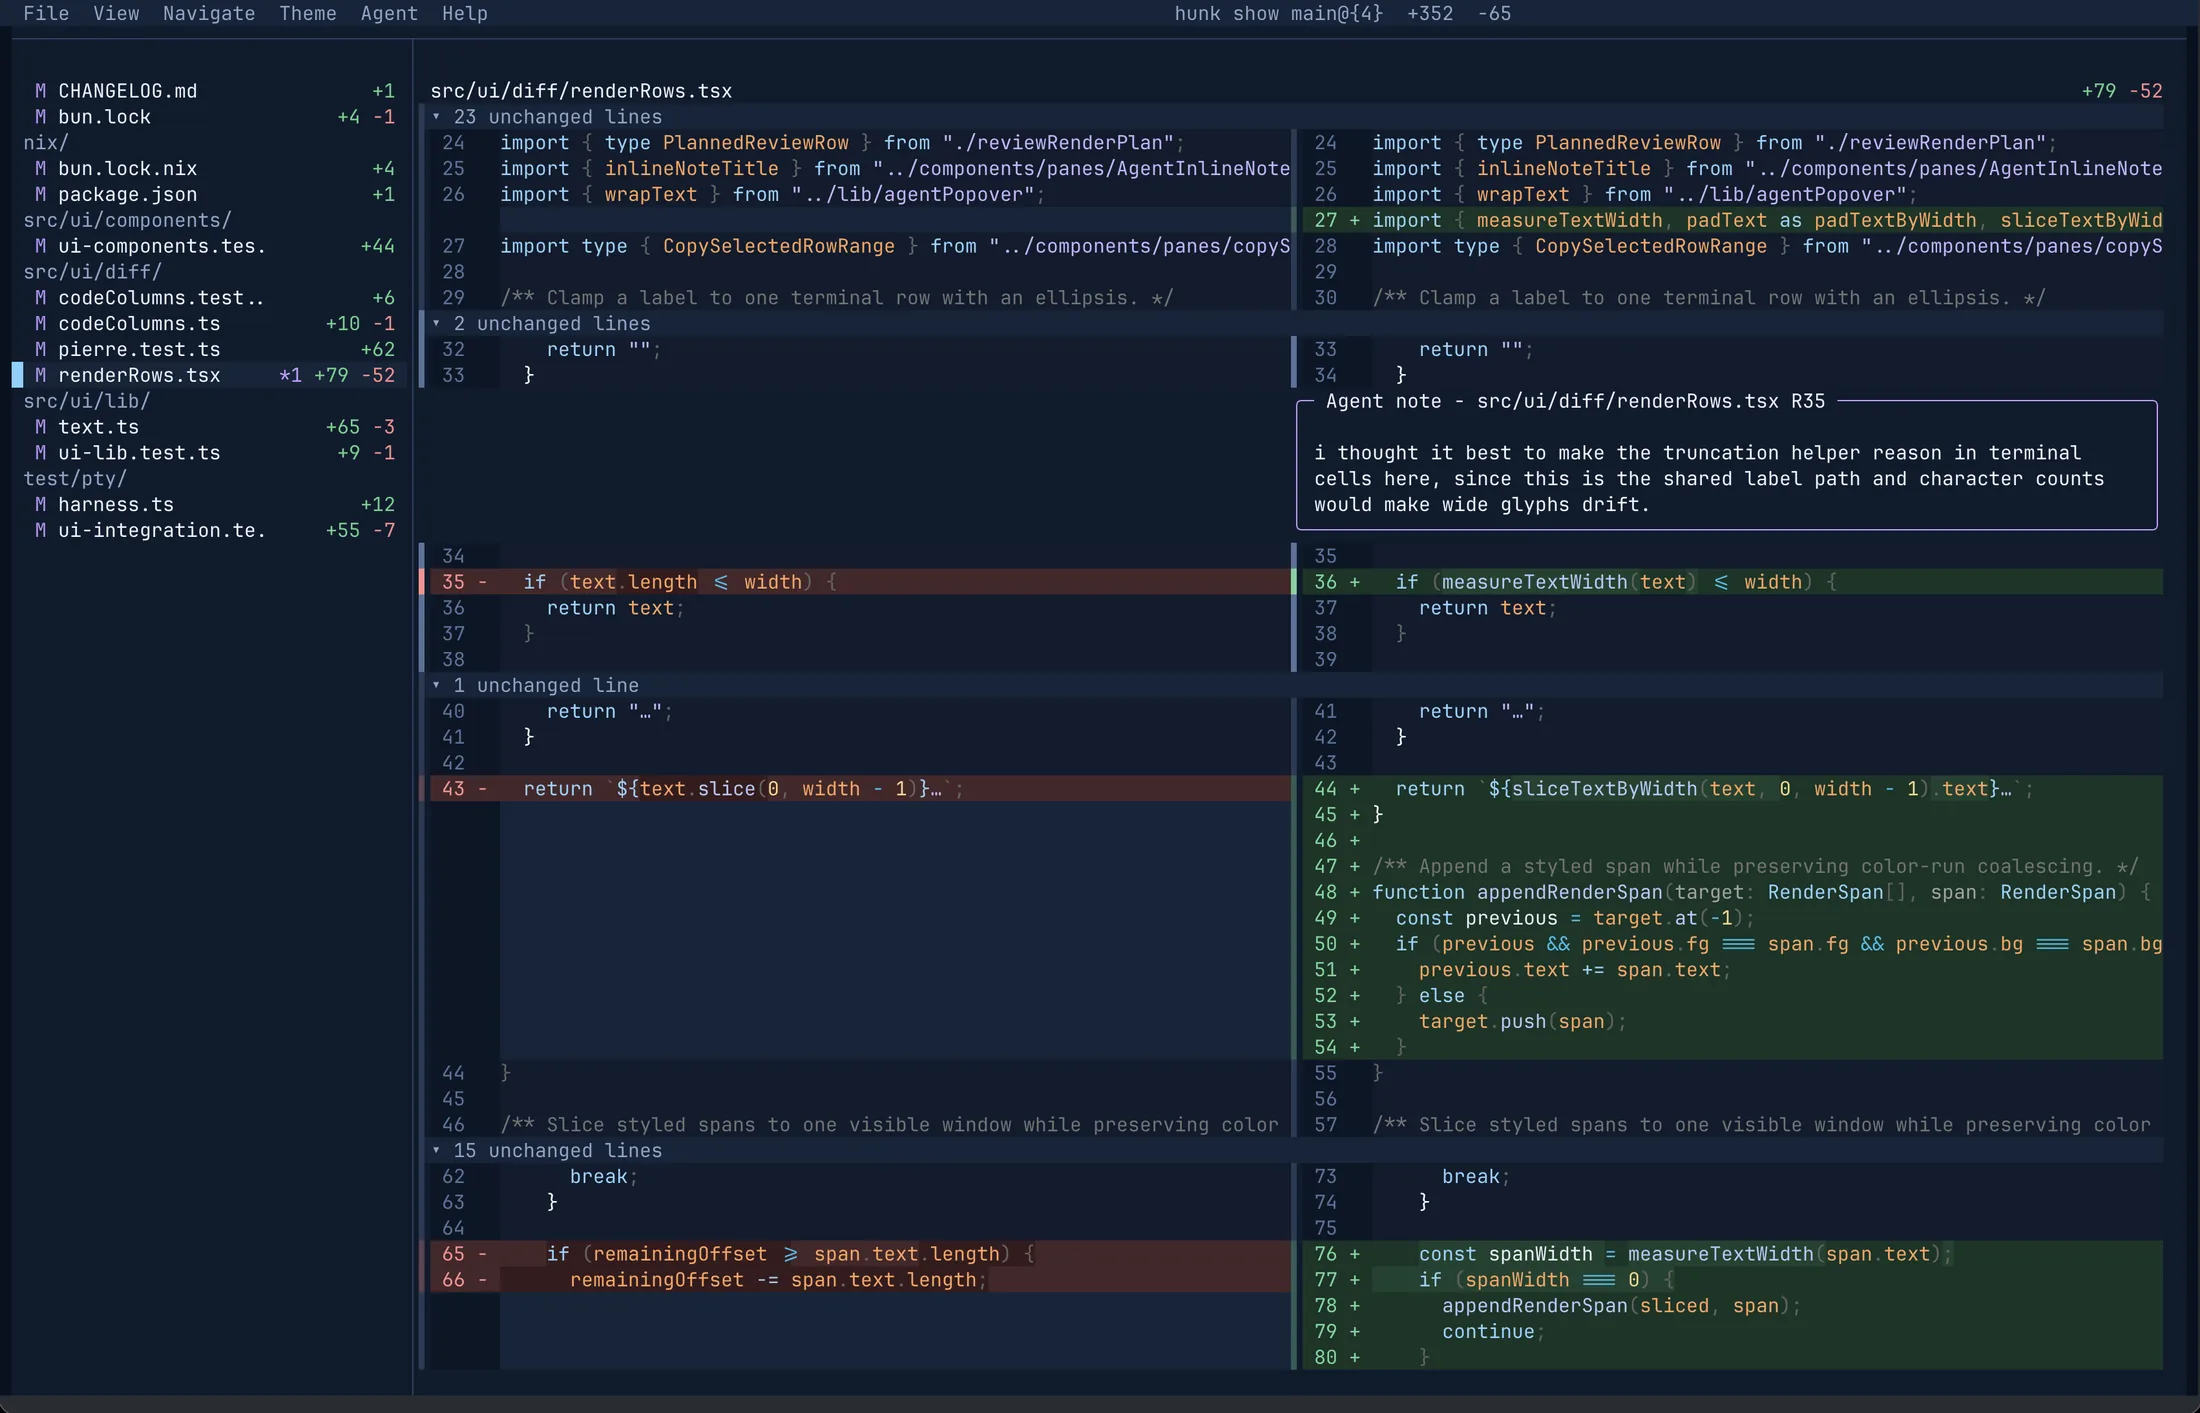Click the *1 note marker on renderRows.tsx
The height and width of the screenshot is (1413, 2200).
click(x=290, y=375)
